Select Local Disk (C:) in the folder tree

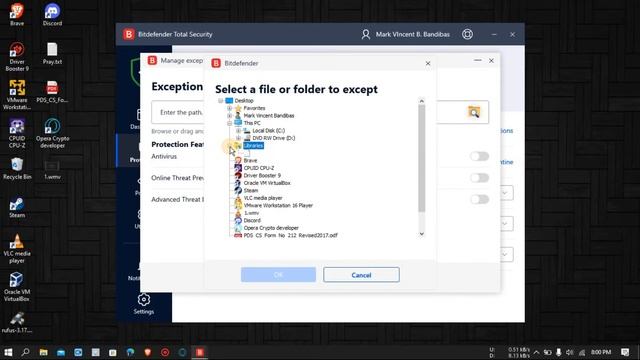268,131
